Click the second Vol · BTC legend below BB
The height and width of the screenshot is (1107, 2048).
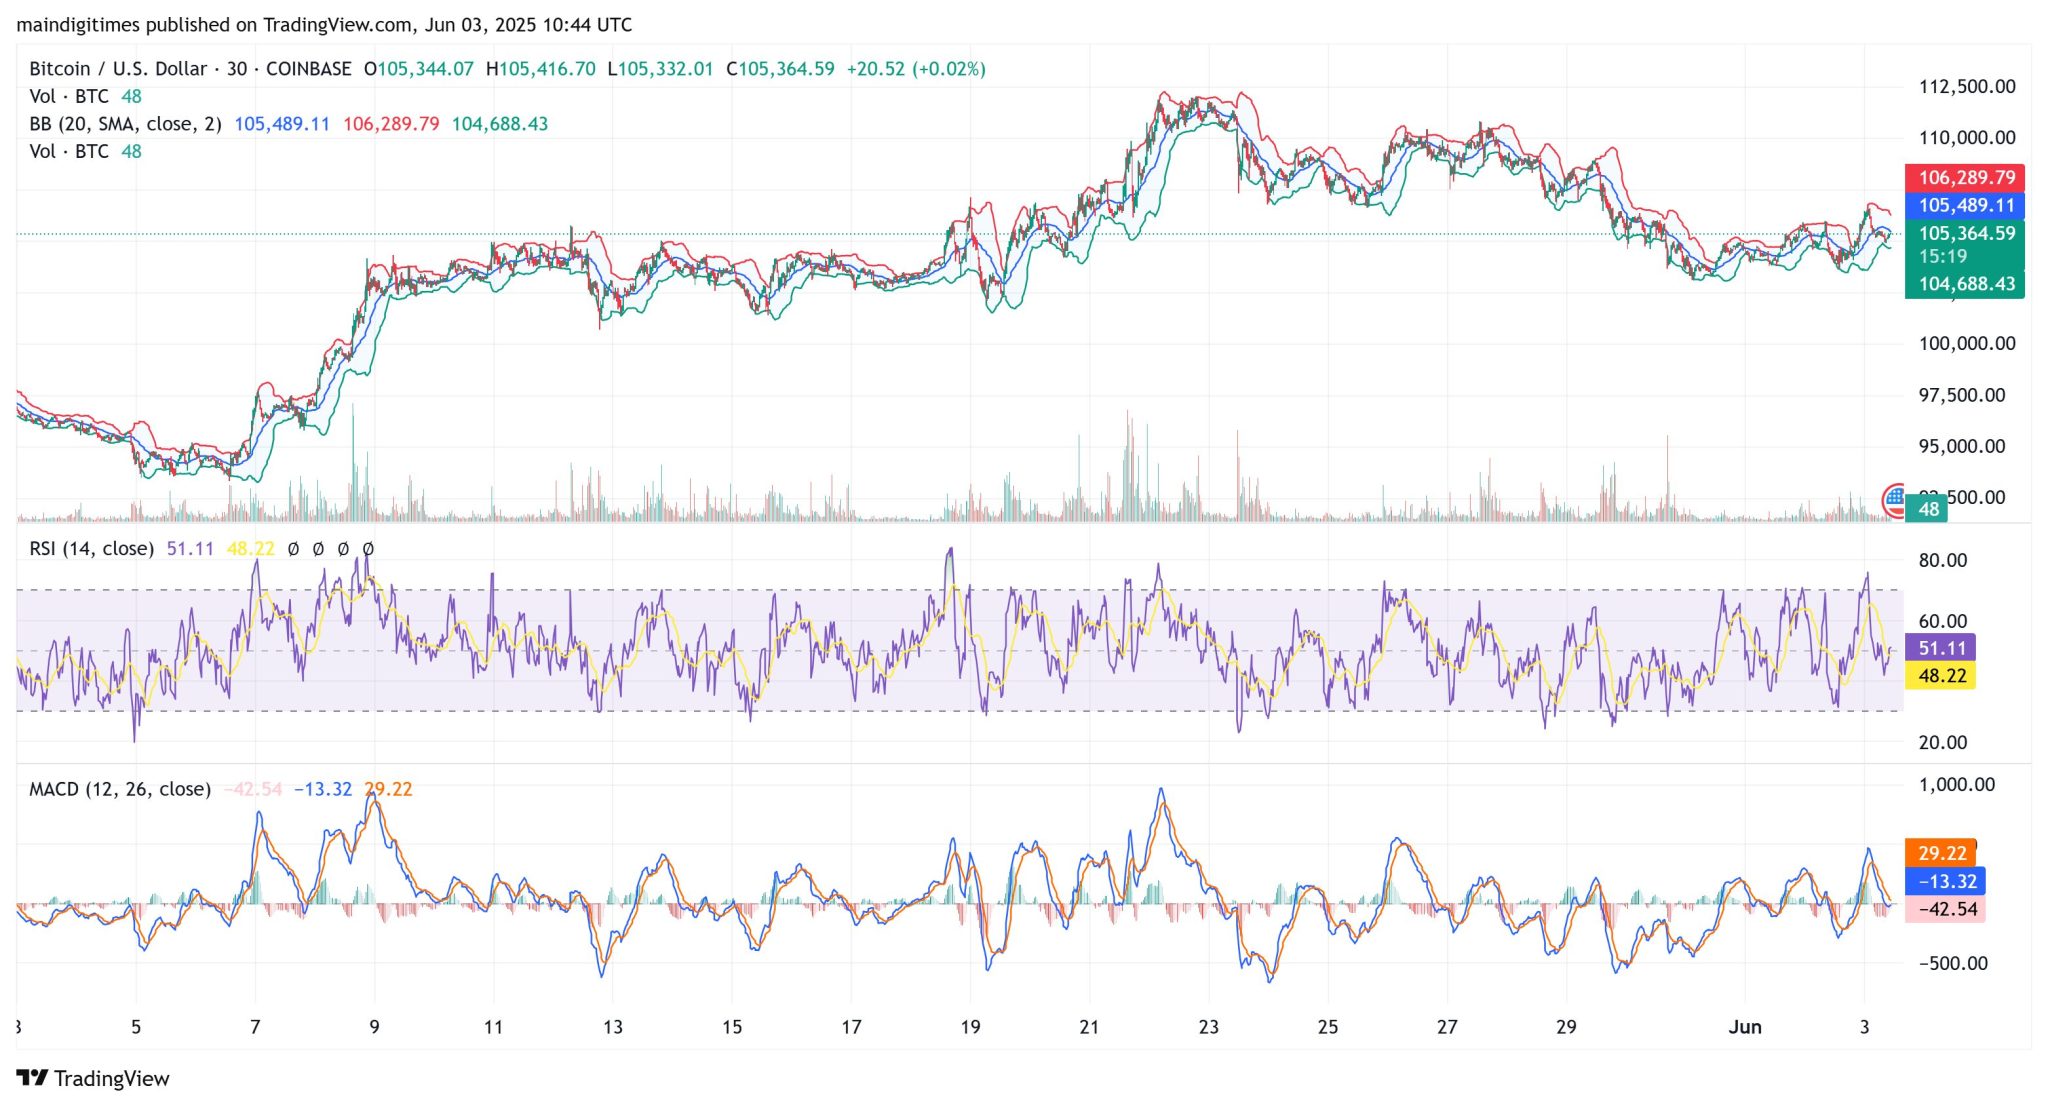pyautogui.click(x=69, y=151)
